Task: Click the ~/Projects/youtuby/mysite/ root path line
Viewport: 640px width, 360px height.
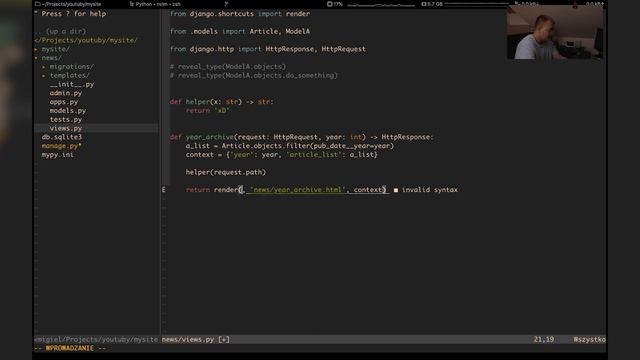Action: [86, 40]
